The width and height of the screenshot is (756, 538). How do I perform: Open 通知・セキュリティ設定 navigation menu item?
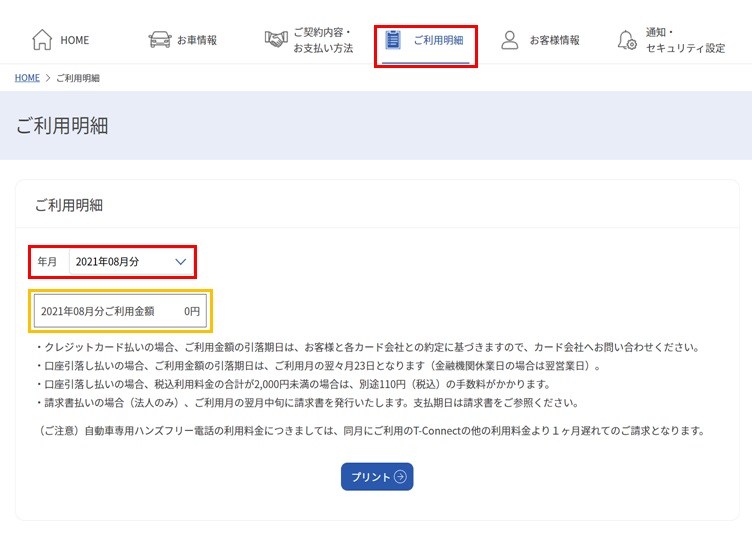[x=671, y=40]
